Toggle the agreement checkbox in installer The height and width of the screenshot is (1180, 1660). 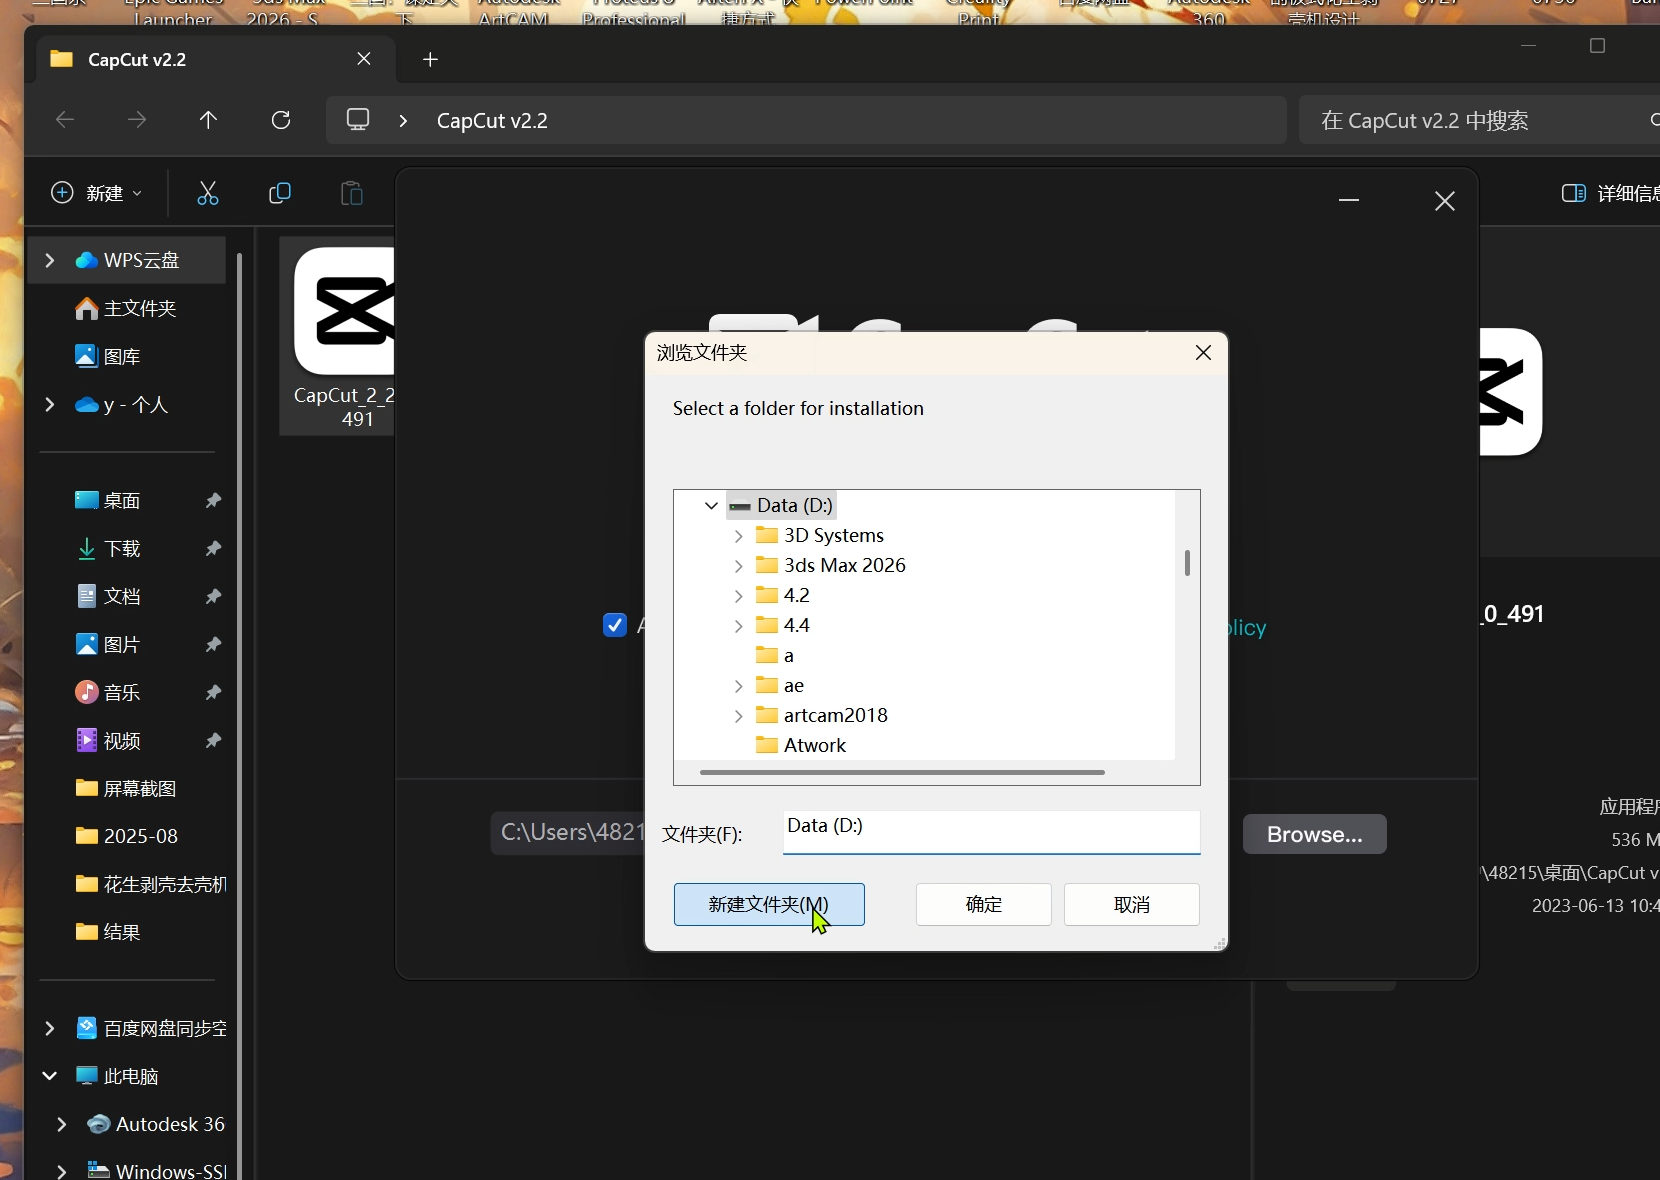pos(615,625)
